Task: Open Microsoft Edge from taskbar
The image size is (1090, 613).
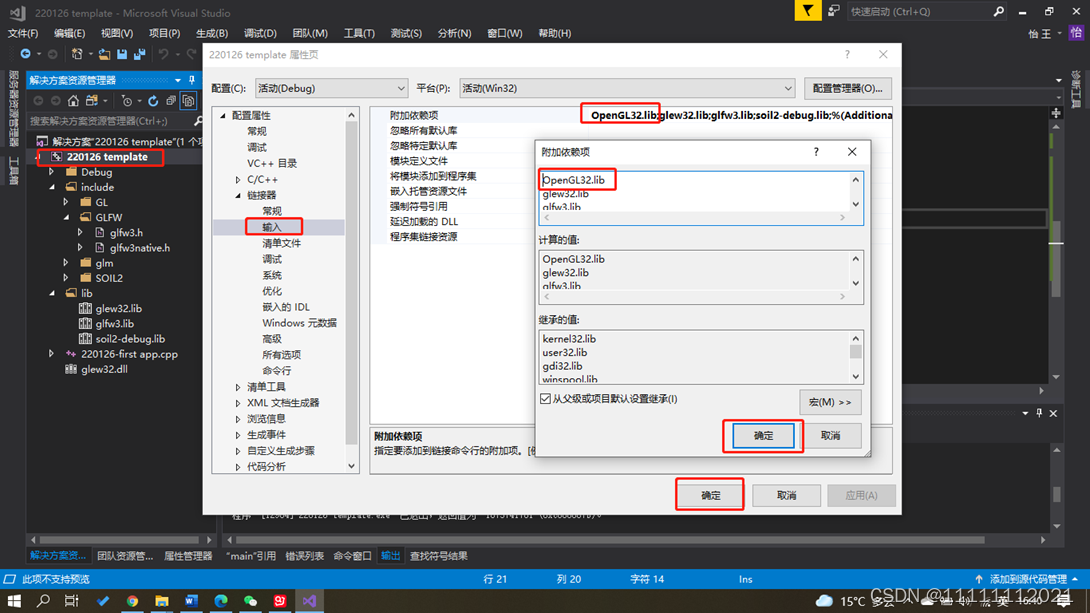Action: [x=221, y=600]
